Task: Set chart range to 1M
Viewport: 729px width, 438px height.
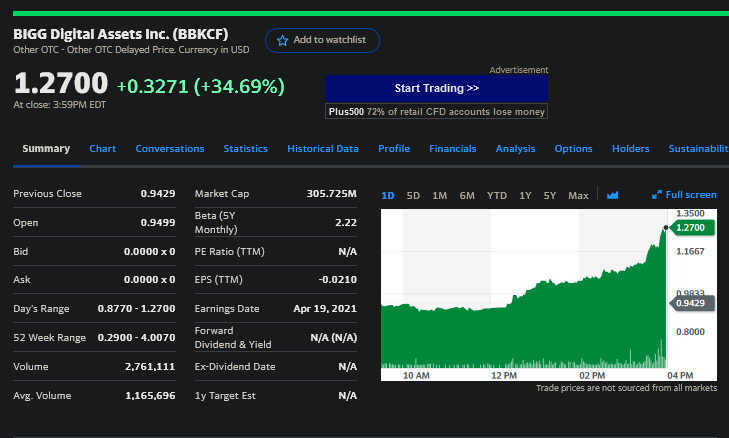Action: click(439, 195)
